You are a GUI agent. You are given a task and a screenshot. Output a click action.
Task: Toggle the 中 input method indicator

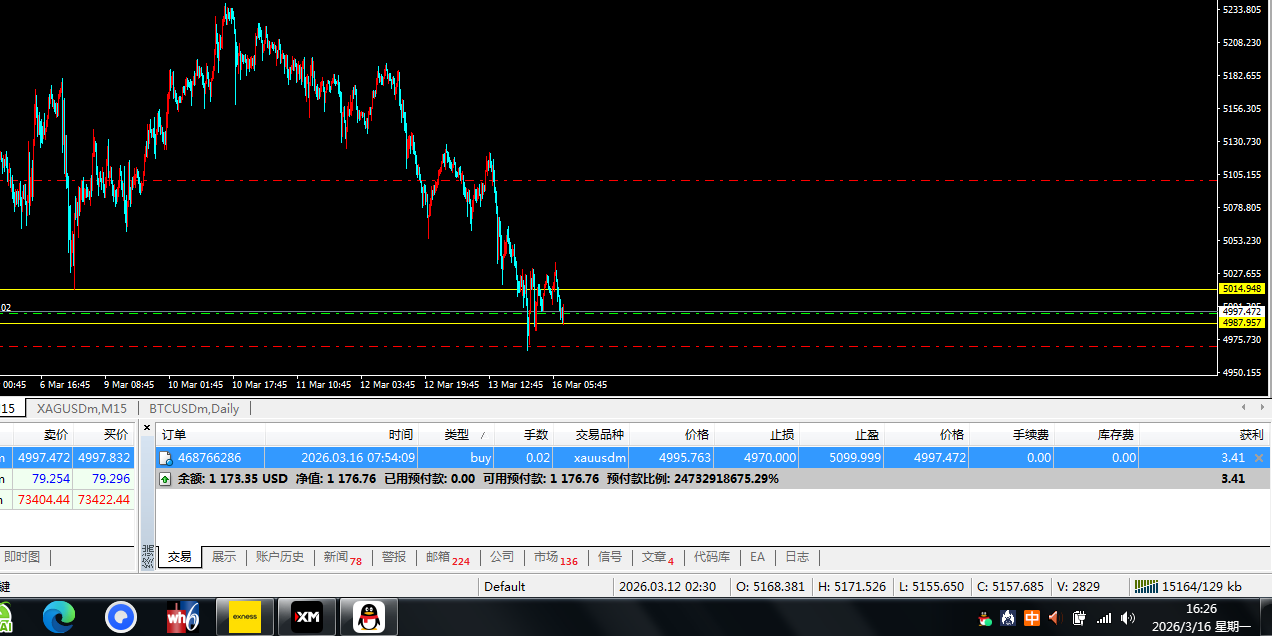(1031, 618)
